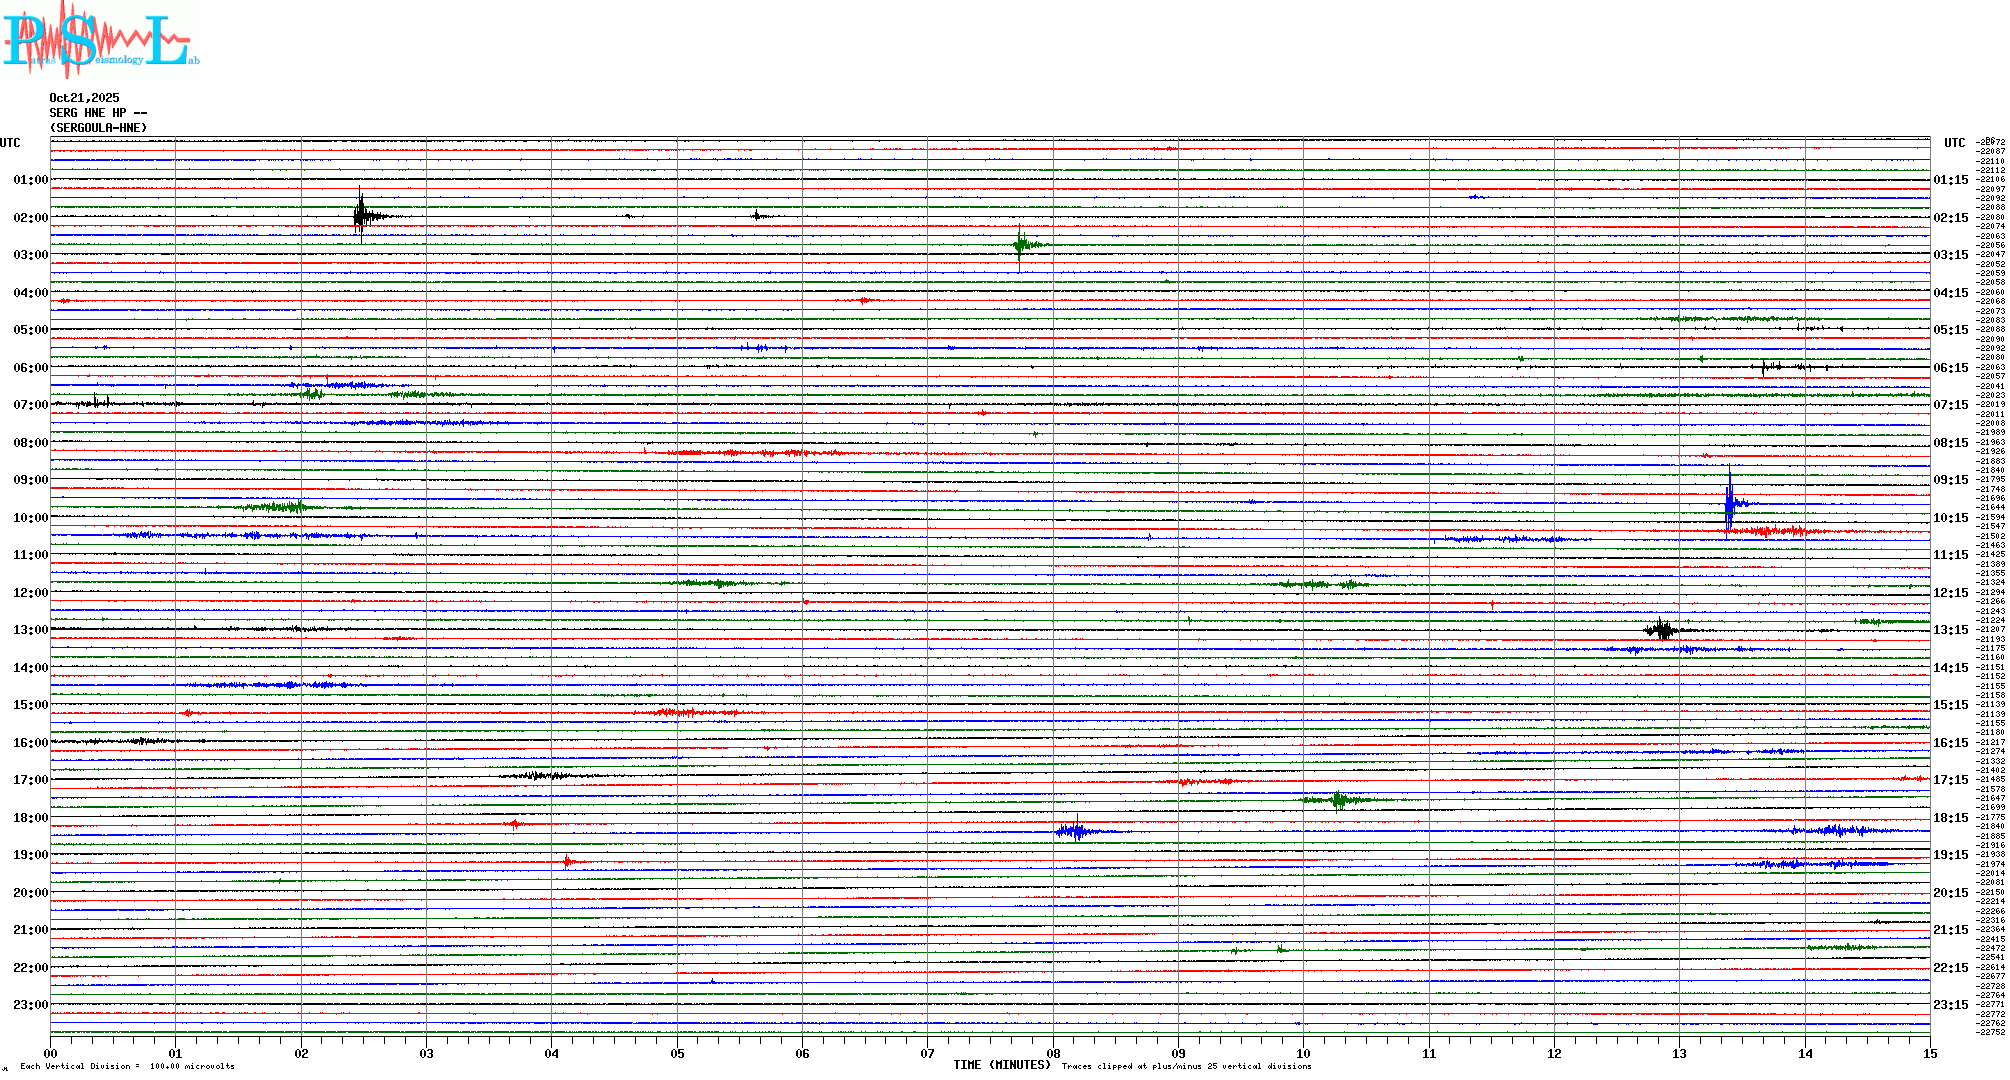Image resolution: width=2010 pixels, height=1080 pixels.
Task: Click the Each Vertical Division scale note
Action: tap(127, 1066)
